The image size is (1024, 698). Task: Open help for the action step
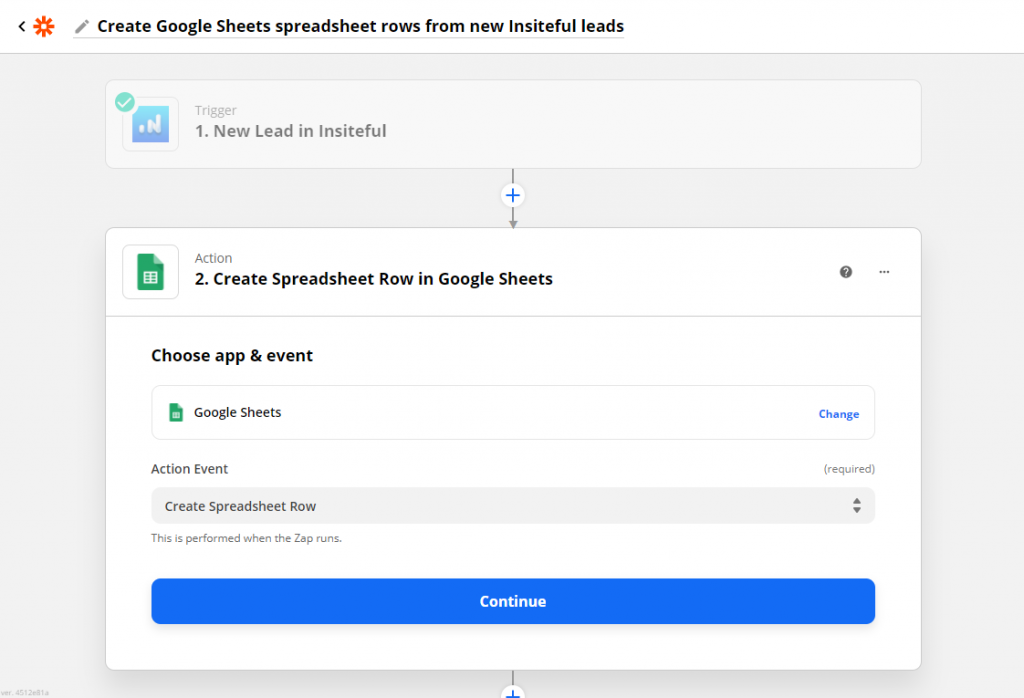846,272
